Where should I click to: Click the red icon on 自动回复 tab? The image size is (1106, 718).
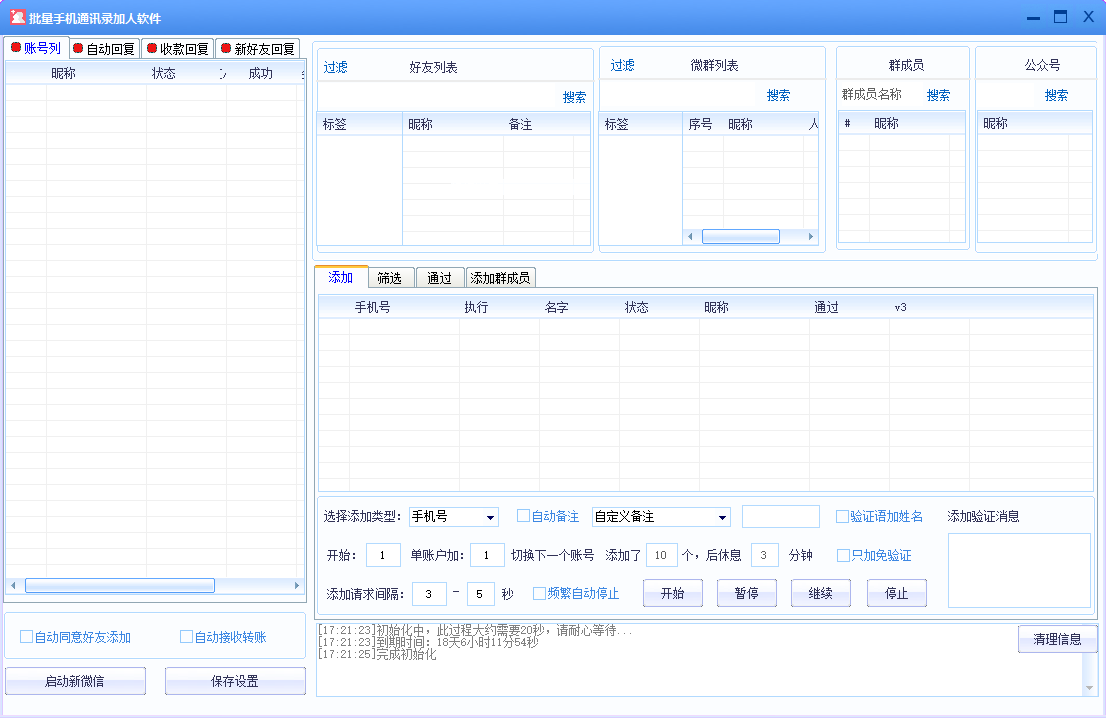(78, 49)
